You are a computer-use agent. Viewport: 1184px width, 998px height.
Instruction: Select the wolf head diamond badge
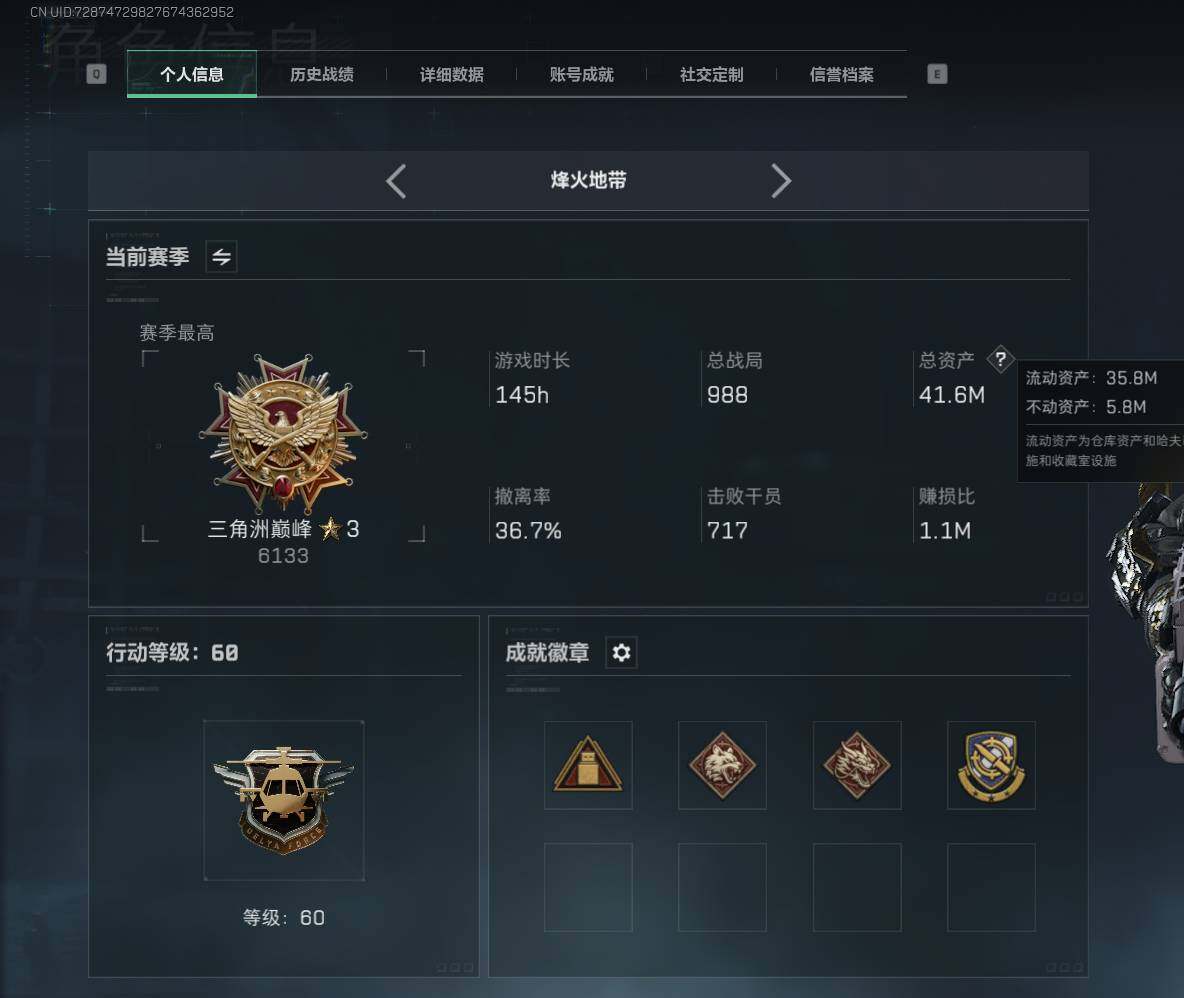click(723, 765)
